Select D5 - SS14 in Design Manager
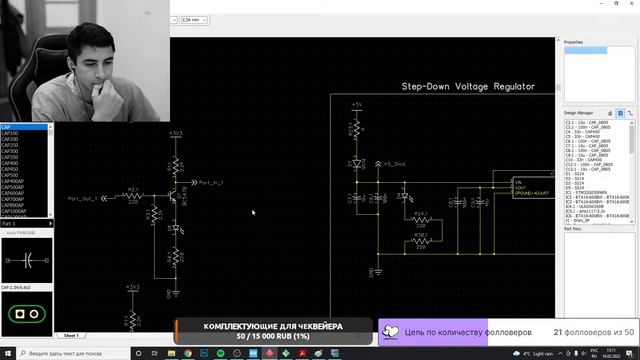 pyautogui.click(x=575, y=188)
